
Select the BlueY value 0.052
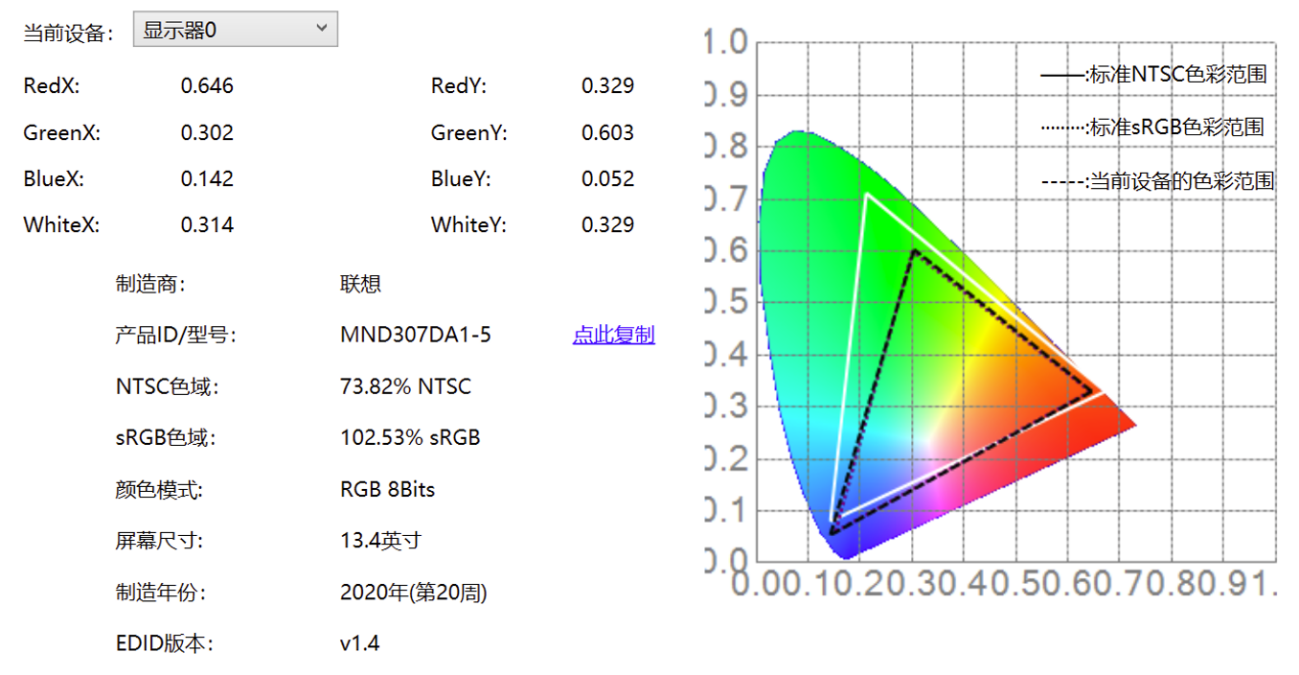pyautogui.click(x=608, y=178)
